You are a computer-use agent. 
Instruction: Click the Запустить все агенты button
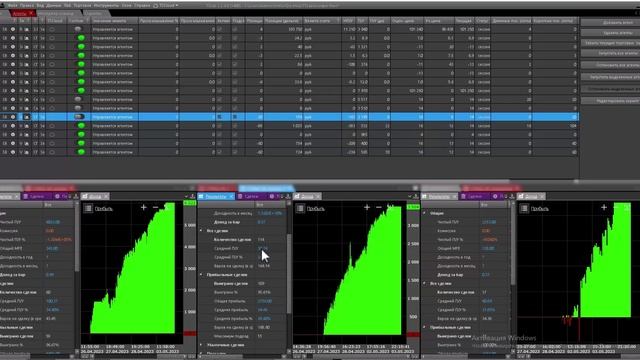(610, 53)
